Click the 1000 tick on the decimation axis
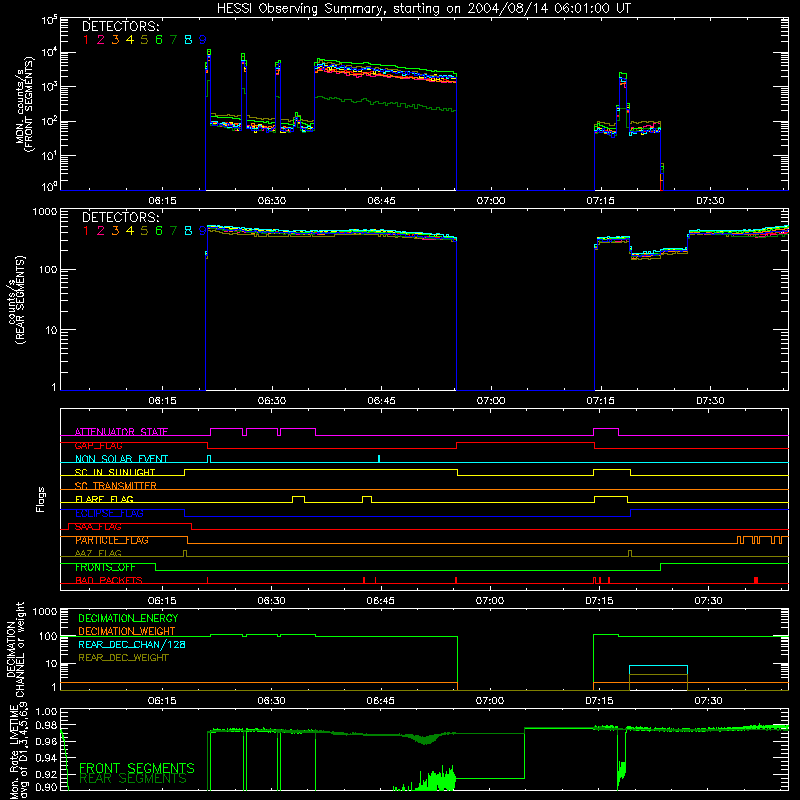Viewport: 800px width, 800px height. pos(45,612)
